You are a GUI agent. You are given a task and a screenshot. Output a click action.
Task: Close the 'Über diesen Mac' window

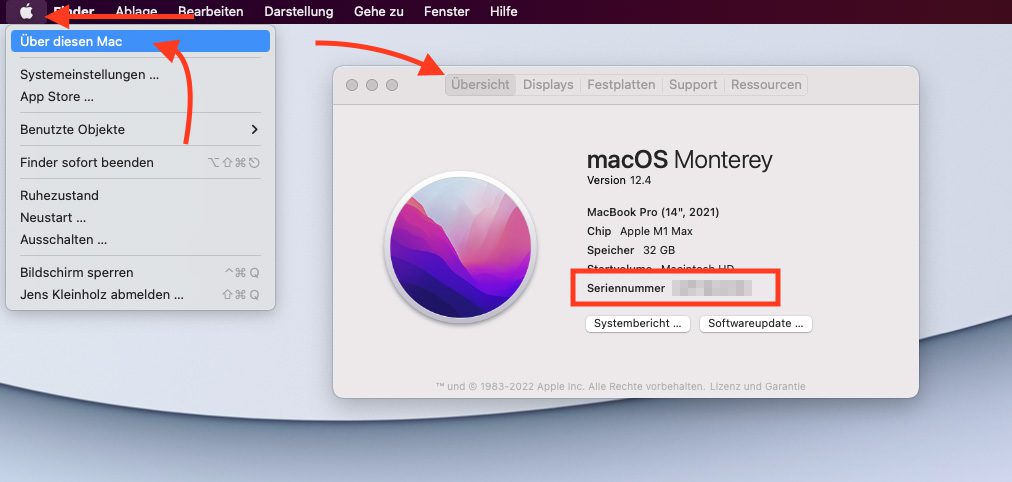click(x=352, y=85)
